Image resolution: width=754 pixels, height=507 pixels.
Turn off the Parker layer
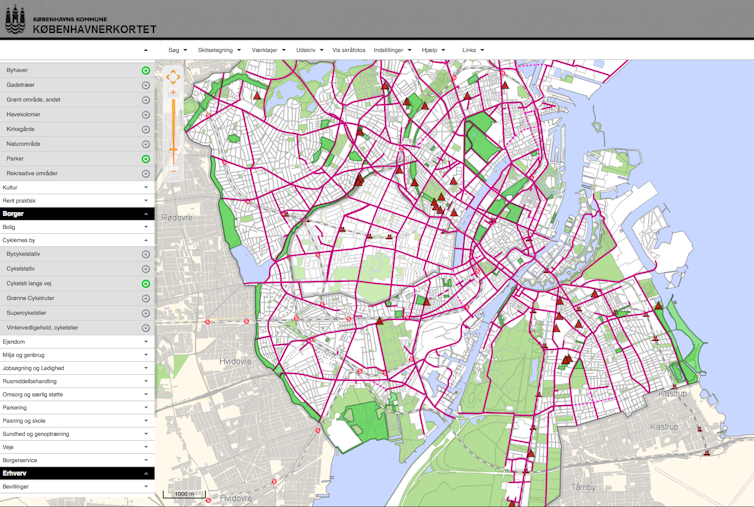[146, 159]
